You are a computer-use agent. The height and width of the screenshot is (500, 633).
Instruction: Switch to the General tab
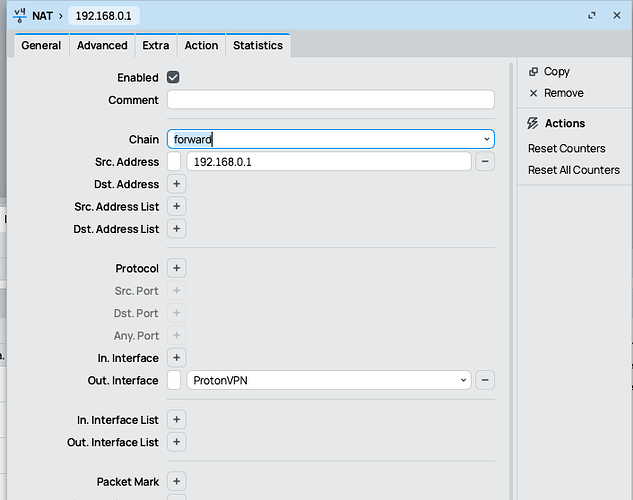(41, 45)
